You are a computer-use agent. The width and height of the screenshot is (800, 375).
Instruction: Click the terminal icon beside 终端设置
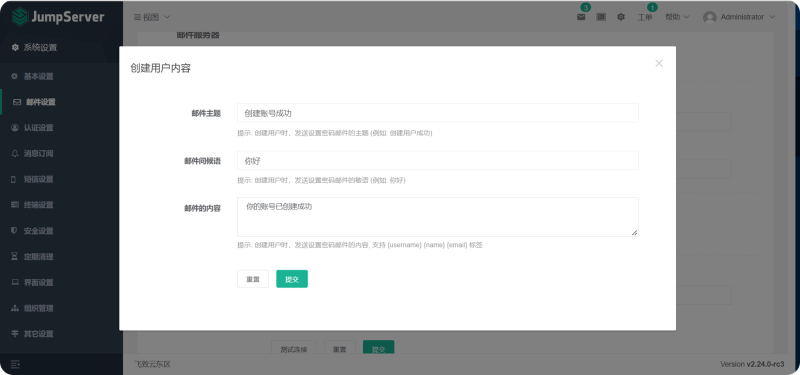click(x=14, y=205)
